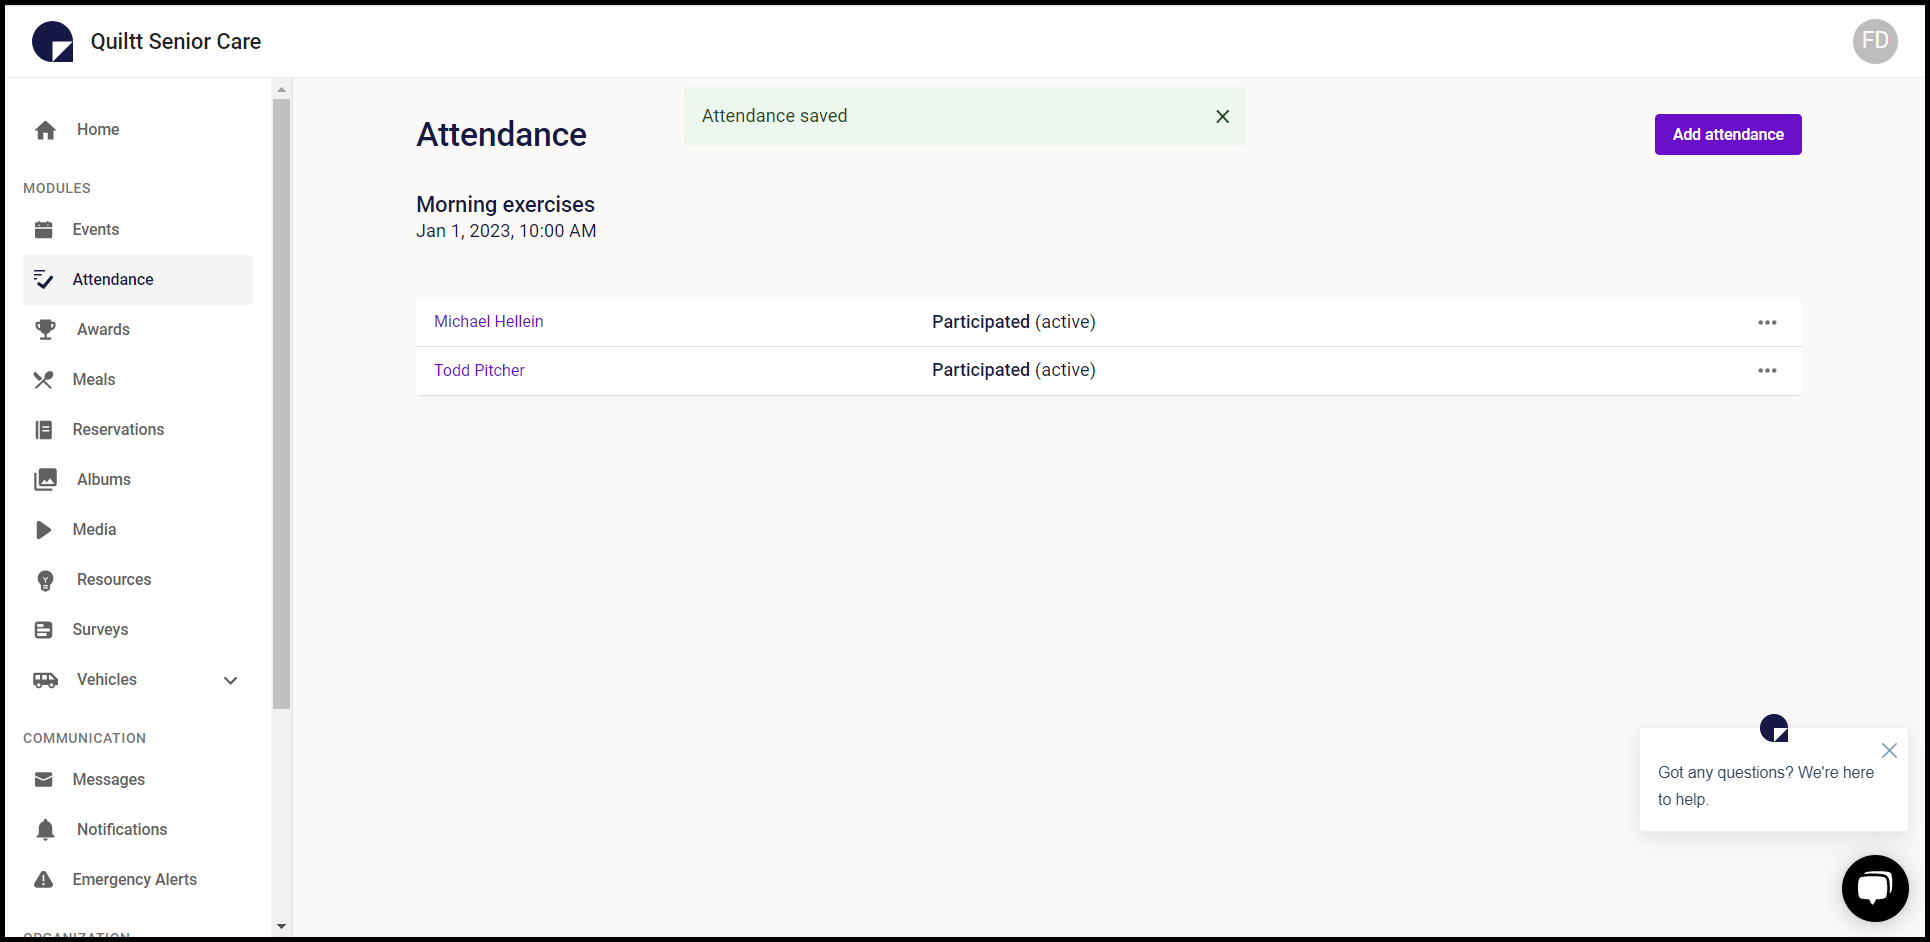Select Surveys in the sidebar
The image size is (1930, 942).
pos(99,629)
